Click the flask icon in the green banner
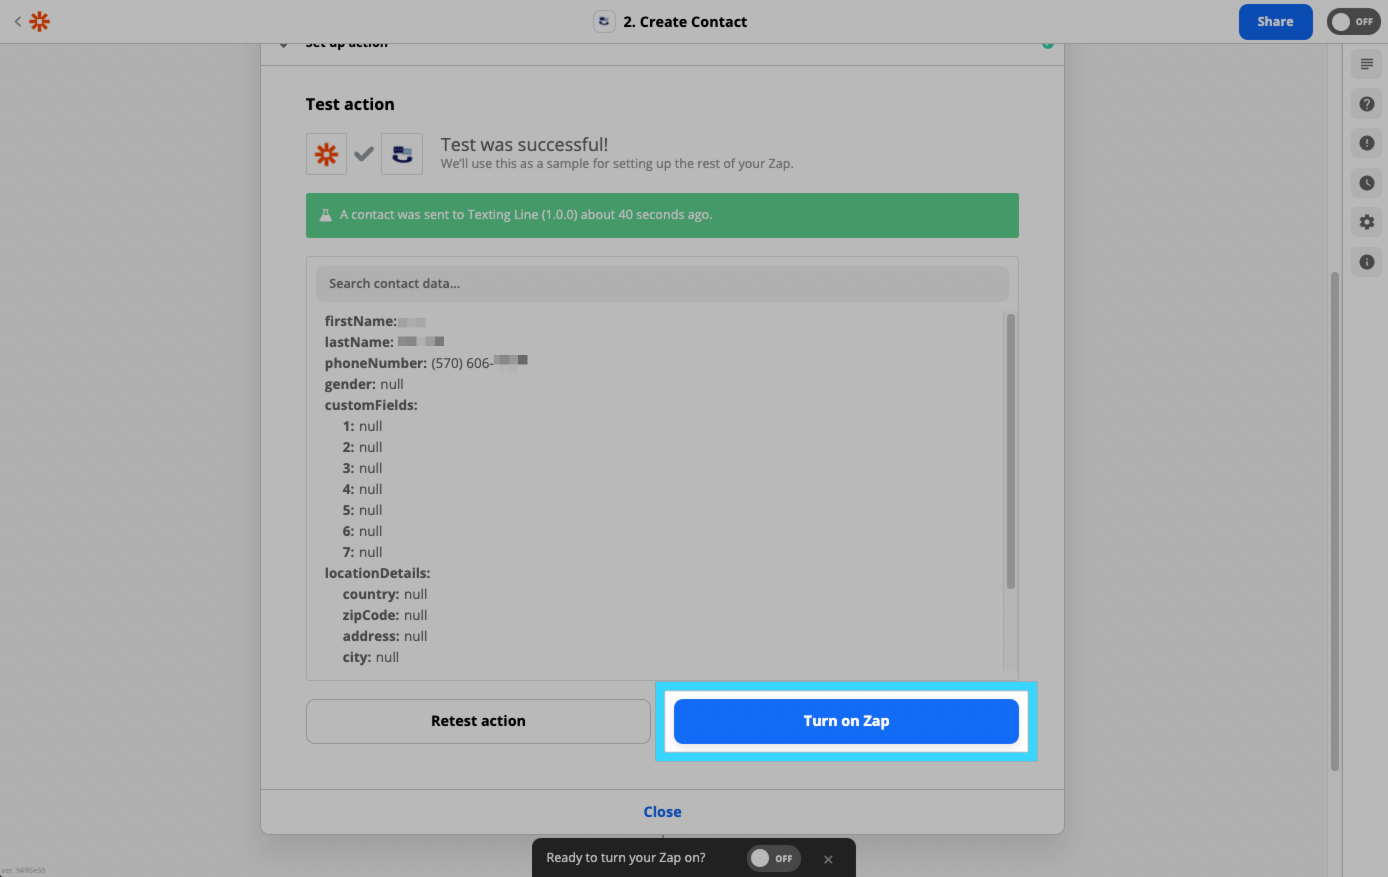This screenshot has height=877, width=1388. click(x=325, y=215)
